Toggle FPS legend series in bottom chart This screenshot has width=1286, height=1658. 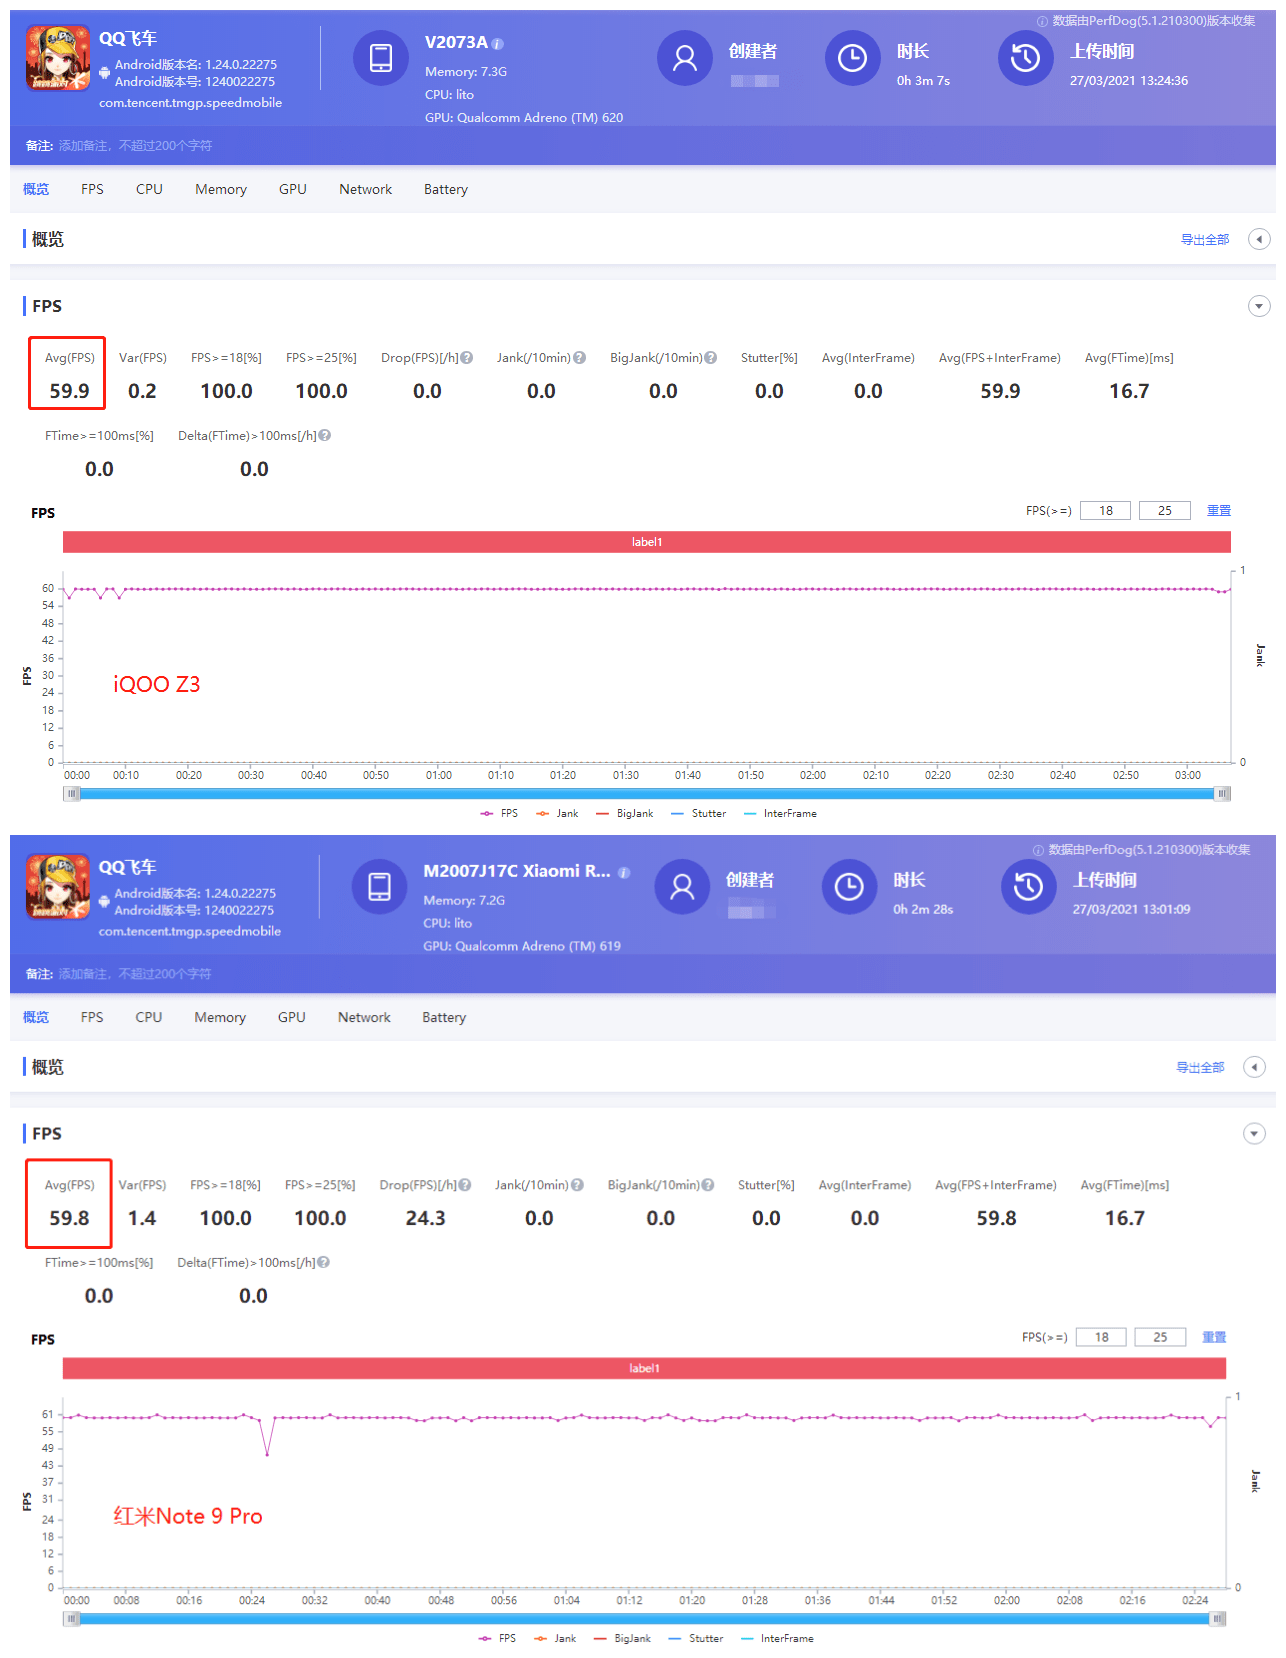click(x=497, y=1639)
